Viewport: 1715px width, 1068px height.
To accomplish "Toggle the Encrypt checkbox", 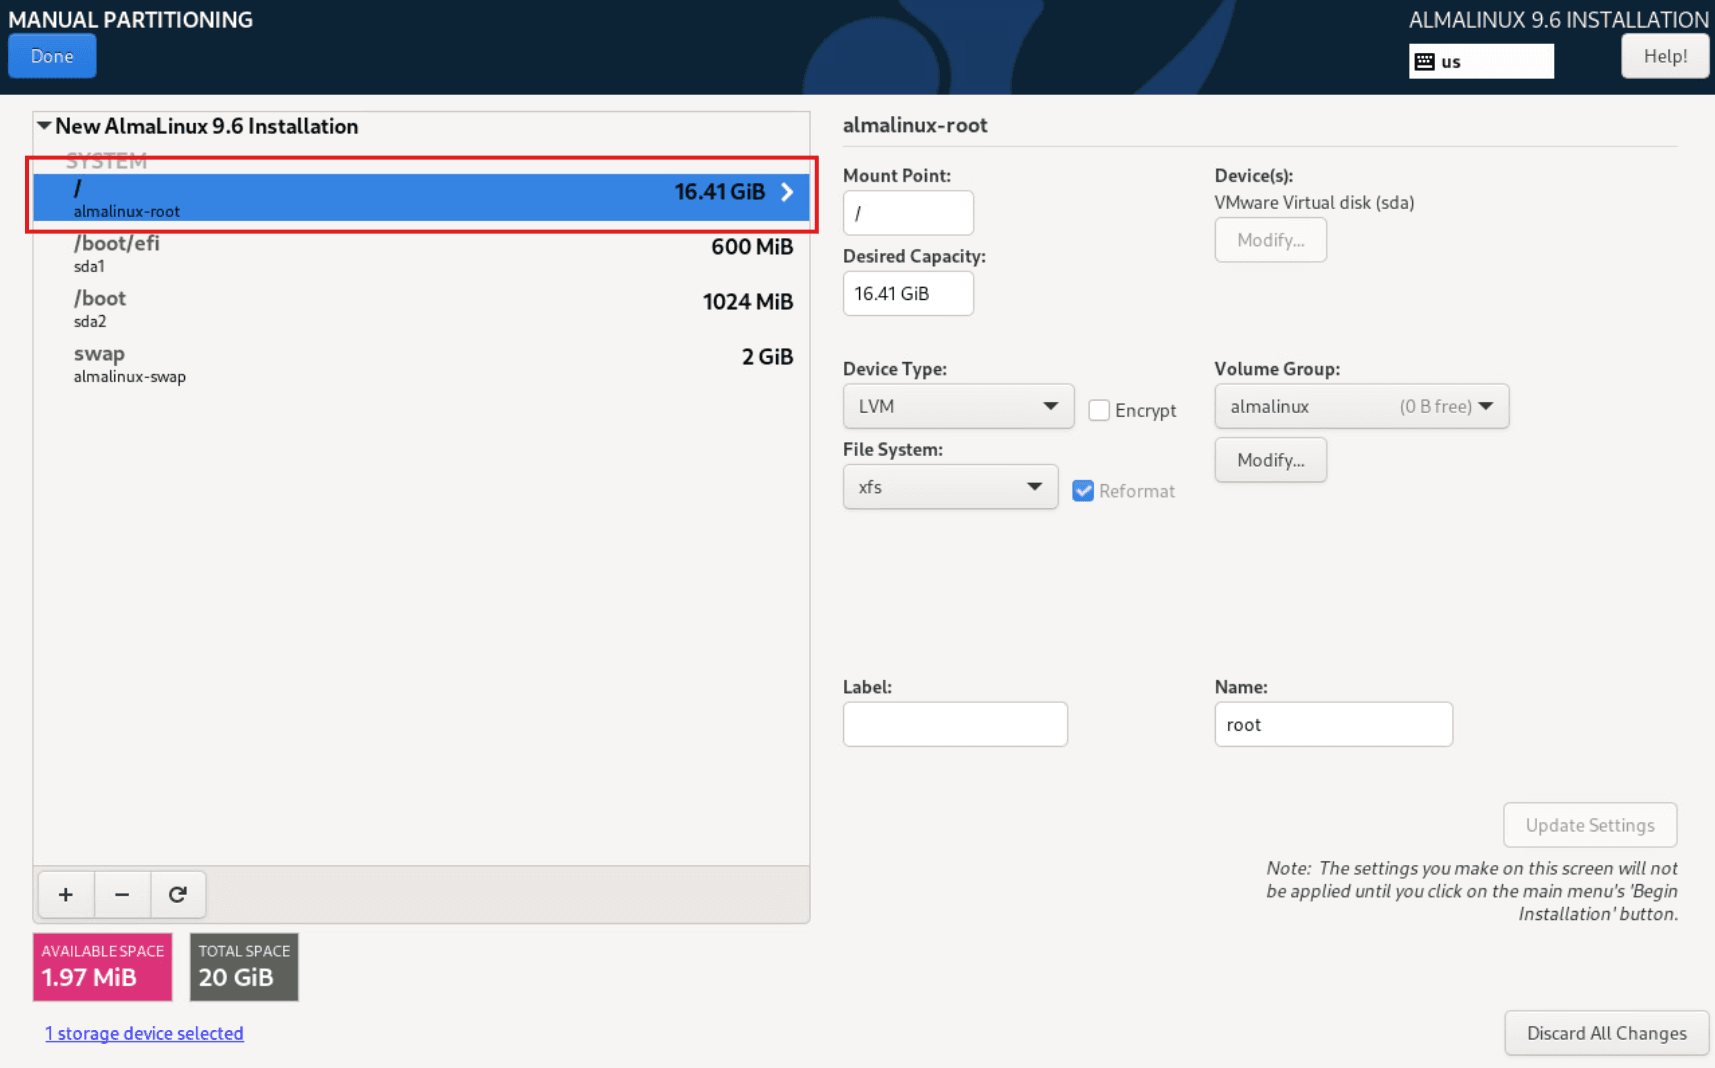I will point(1099,410).
